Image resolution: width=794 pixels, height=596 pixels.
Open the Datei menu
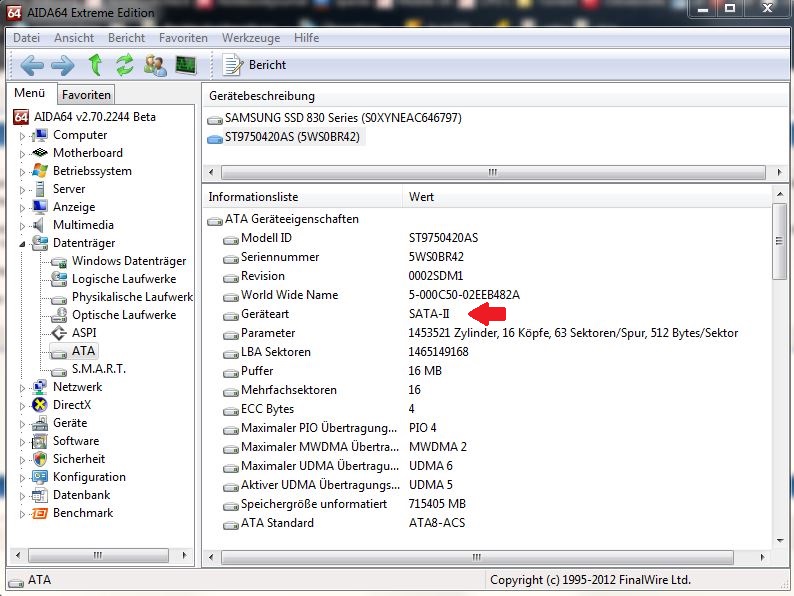[26, 38]
